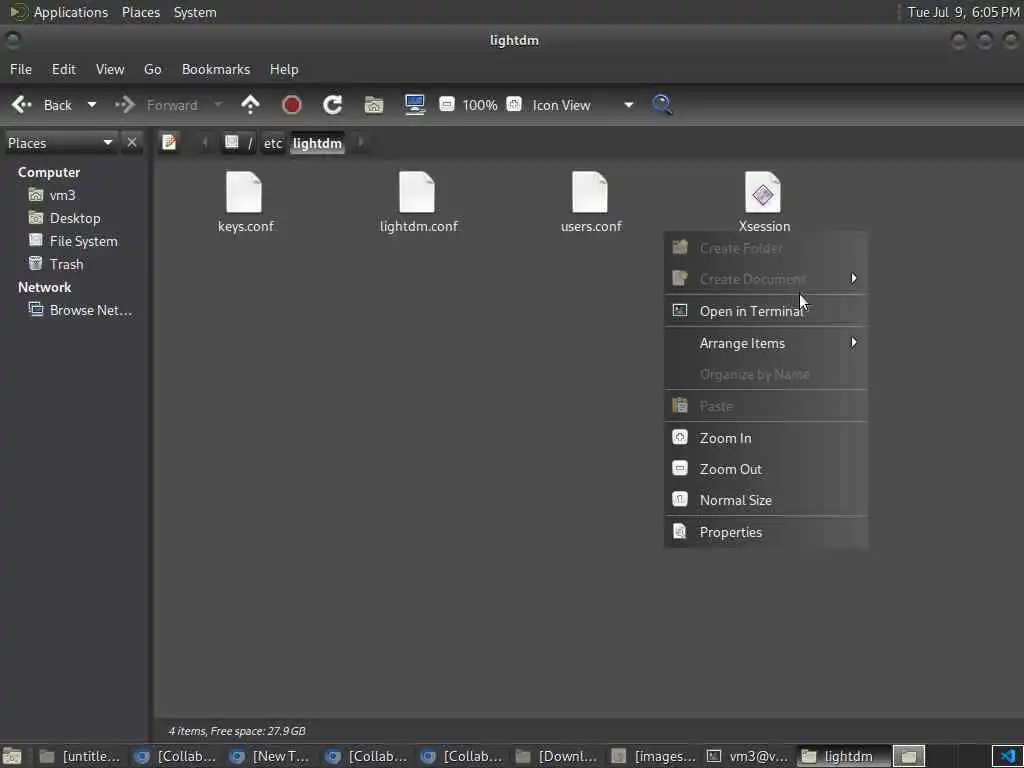Viewport: 1024px width, 768px height.
Task: Switch to the New Tab browser taskbar window
Action: pyautogui.click(x=270, y=756)
